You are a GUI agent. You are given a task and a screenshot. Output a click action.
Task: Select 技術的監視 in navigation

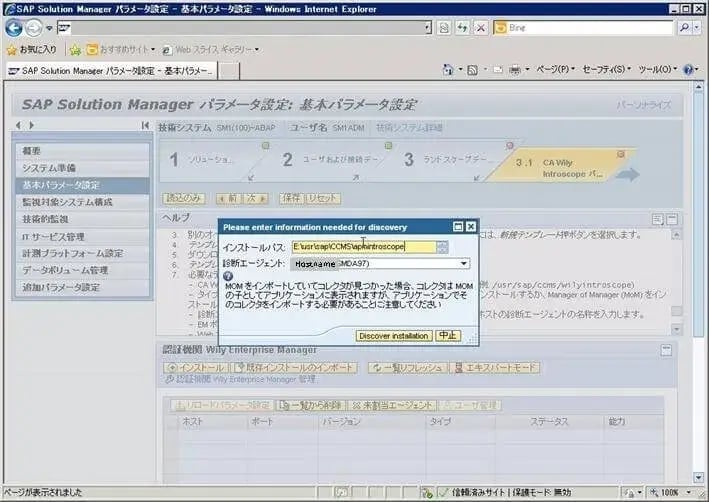pos(82,219)
